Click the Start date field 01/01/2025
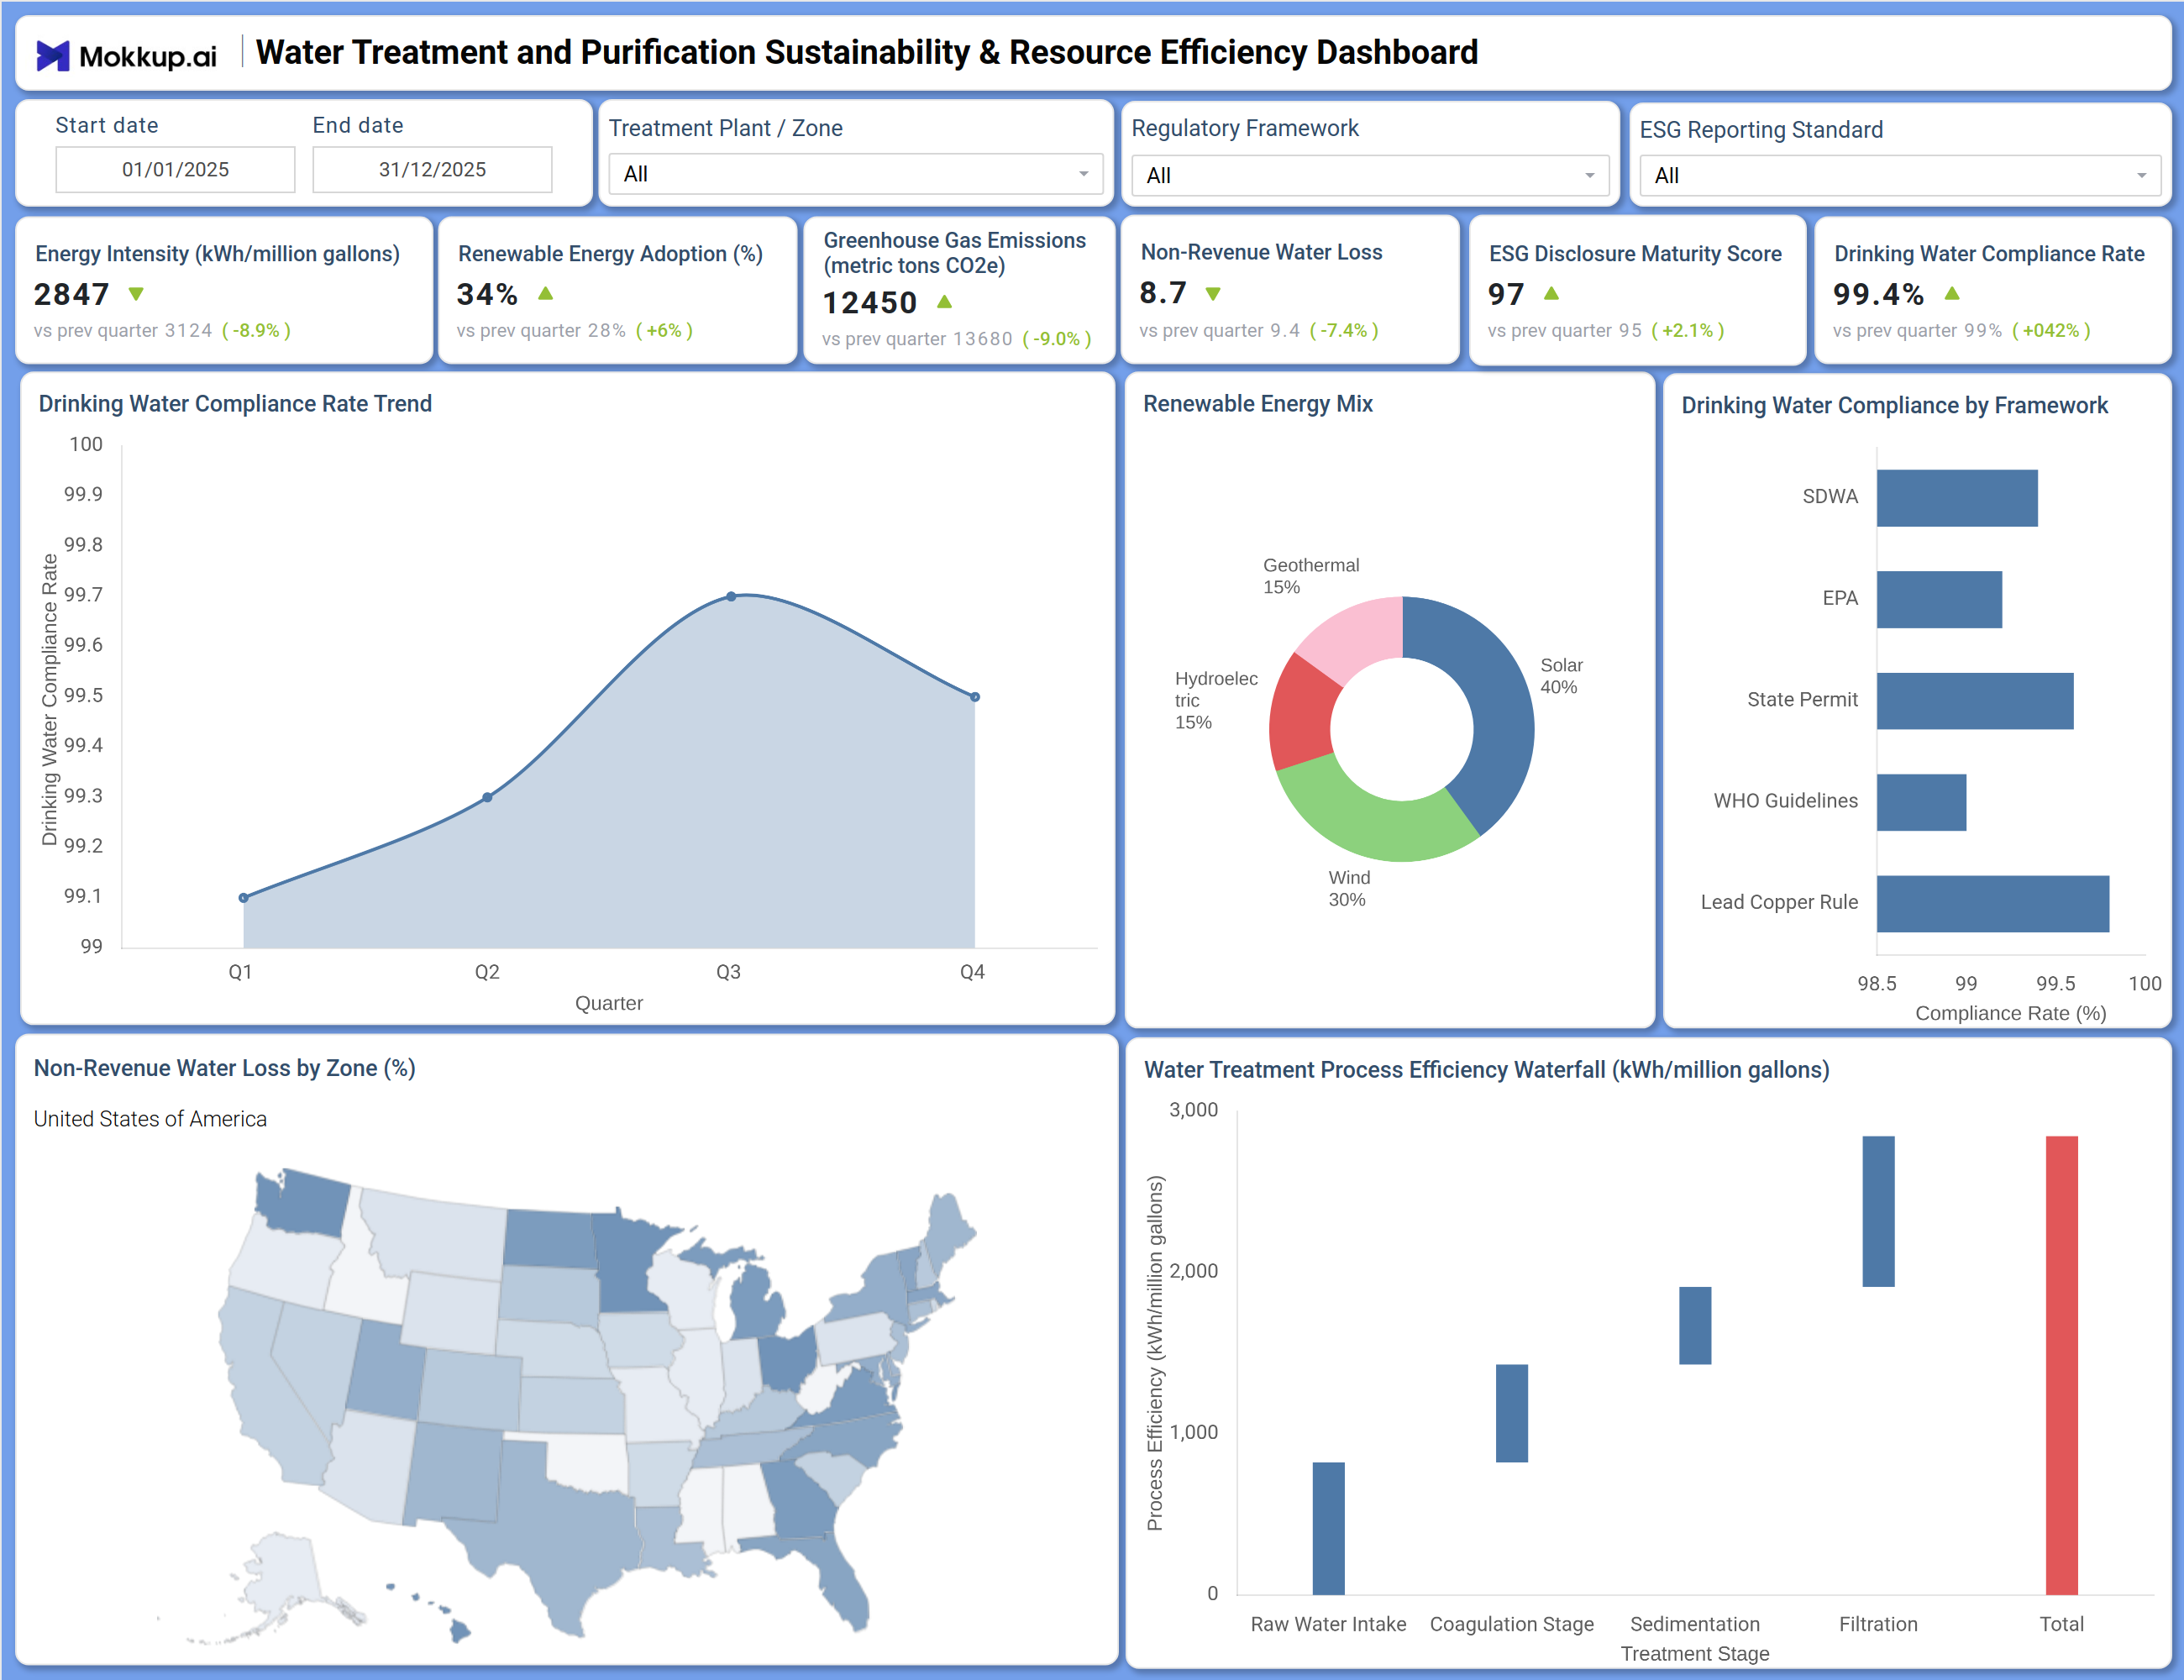Image resolution: width=2184 pixels, height=1680 pixels. (x=175, y=169)
